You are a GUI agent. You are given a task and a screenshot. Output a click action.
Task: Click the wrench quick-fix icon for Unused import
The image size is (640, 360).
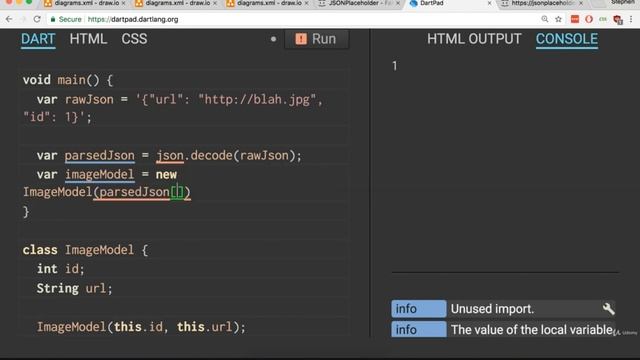coord(609,309)
